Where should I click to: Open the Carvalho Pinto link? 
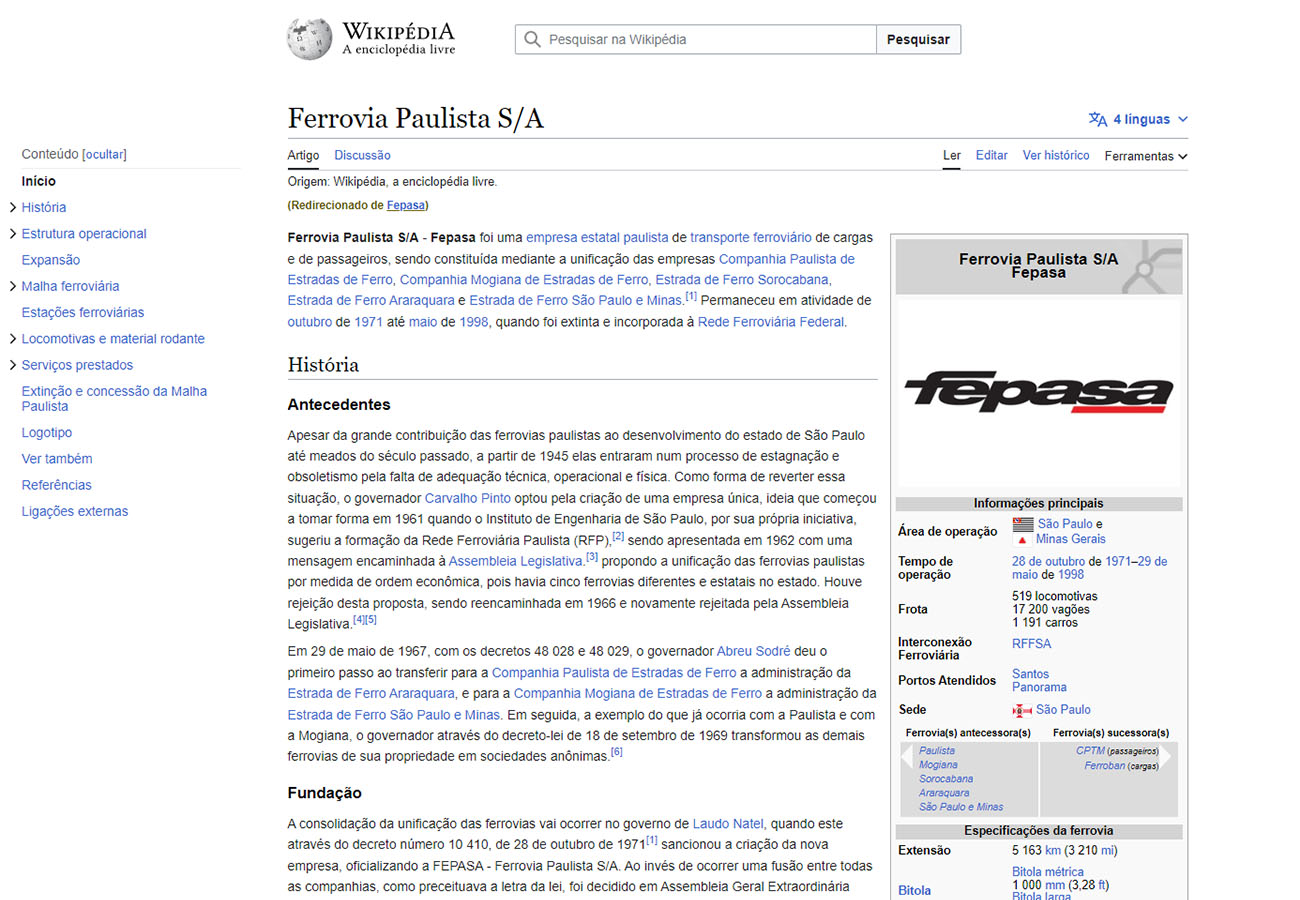[468, 497]
